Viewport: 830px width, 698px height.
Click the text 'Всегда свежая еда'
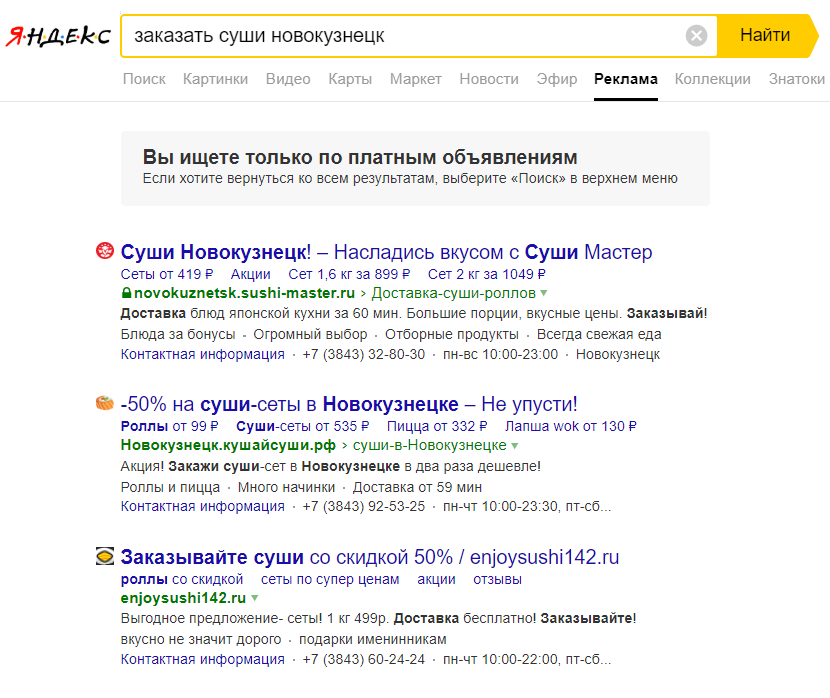pyautogui.click(x=599, y=334)
